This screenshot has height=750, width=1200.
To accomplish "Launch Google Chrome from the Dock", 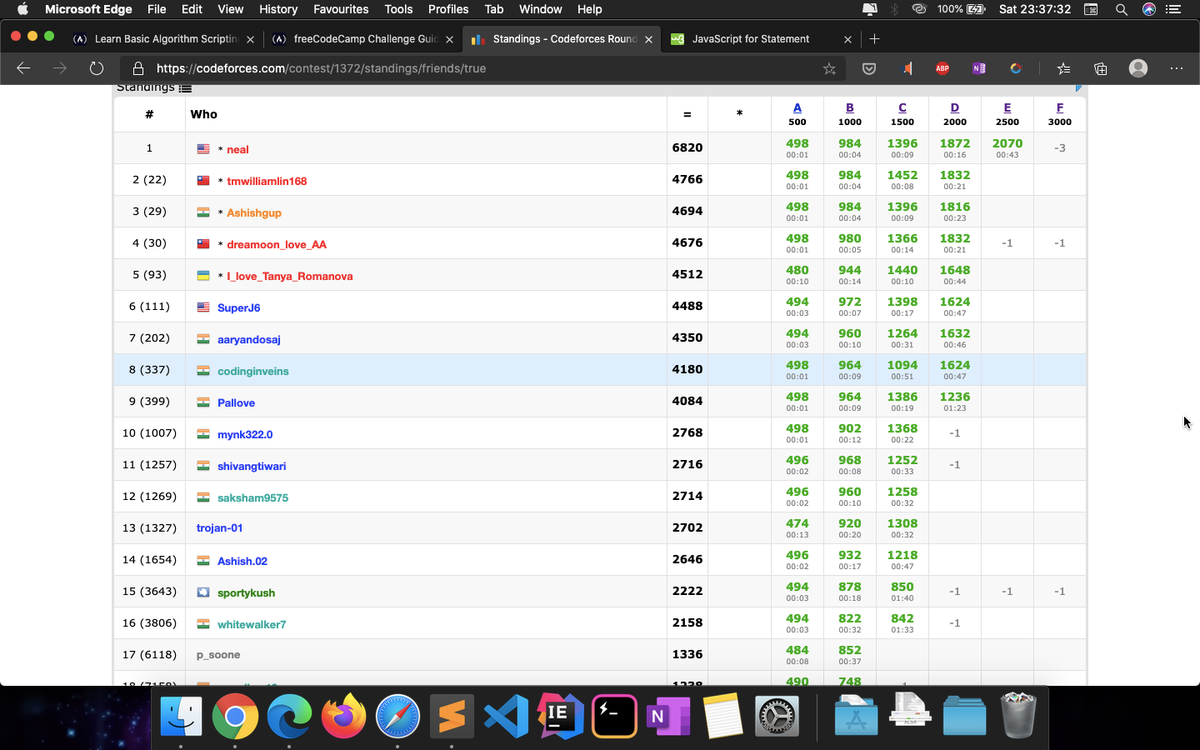I will coord(235,716).
